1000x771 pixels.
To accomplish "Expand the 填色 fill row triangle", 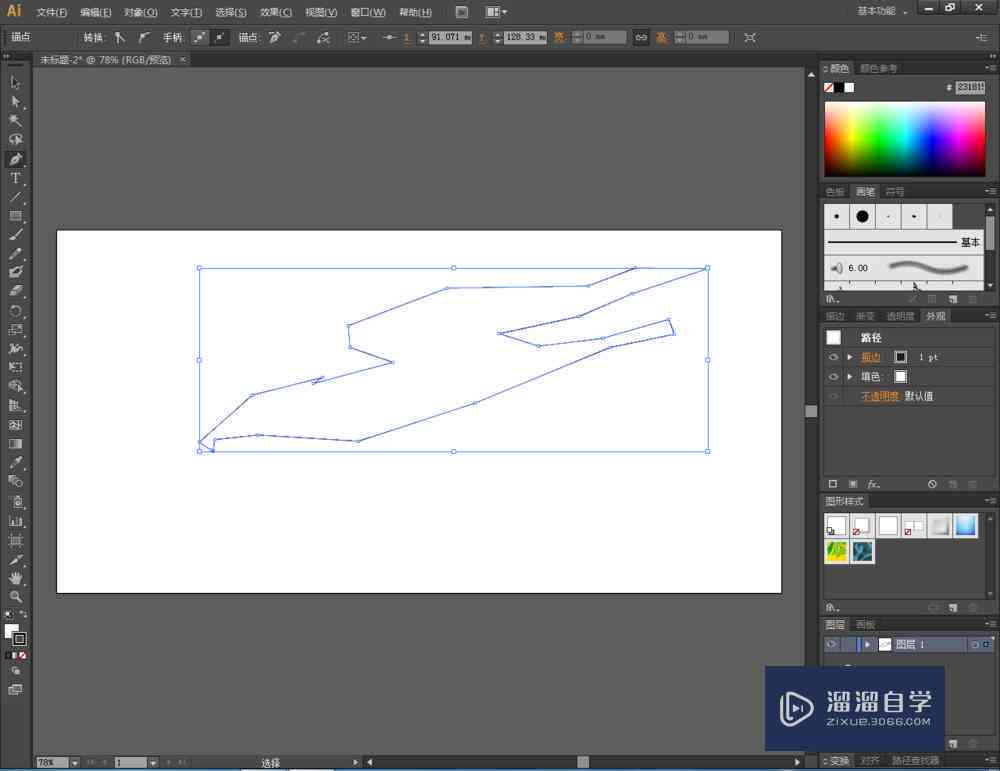I will (x=849, y=377).
